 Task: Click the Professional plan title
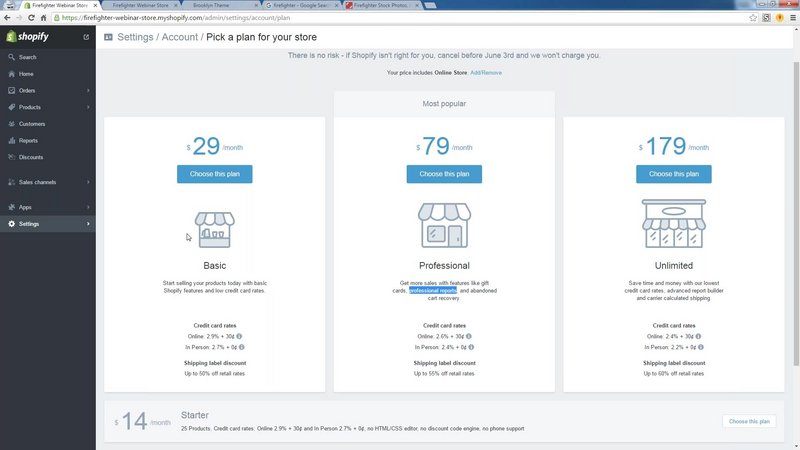point(444,266)
